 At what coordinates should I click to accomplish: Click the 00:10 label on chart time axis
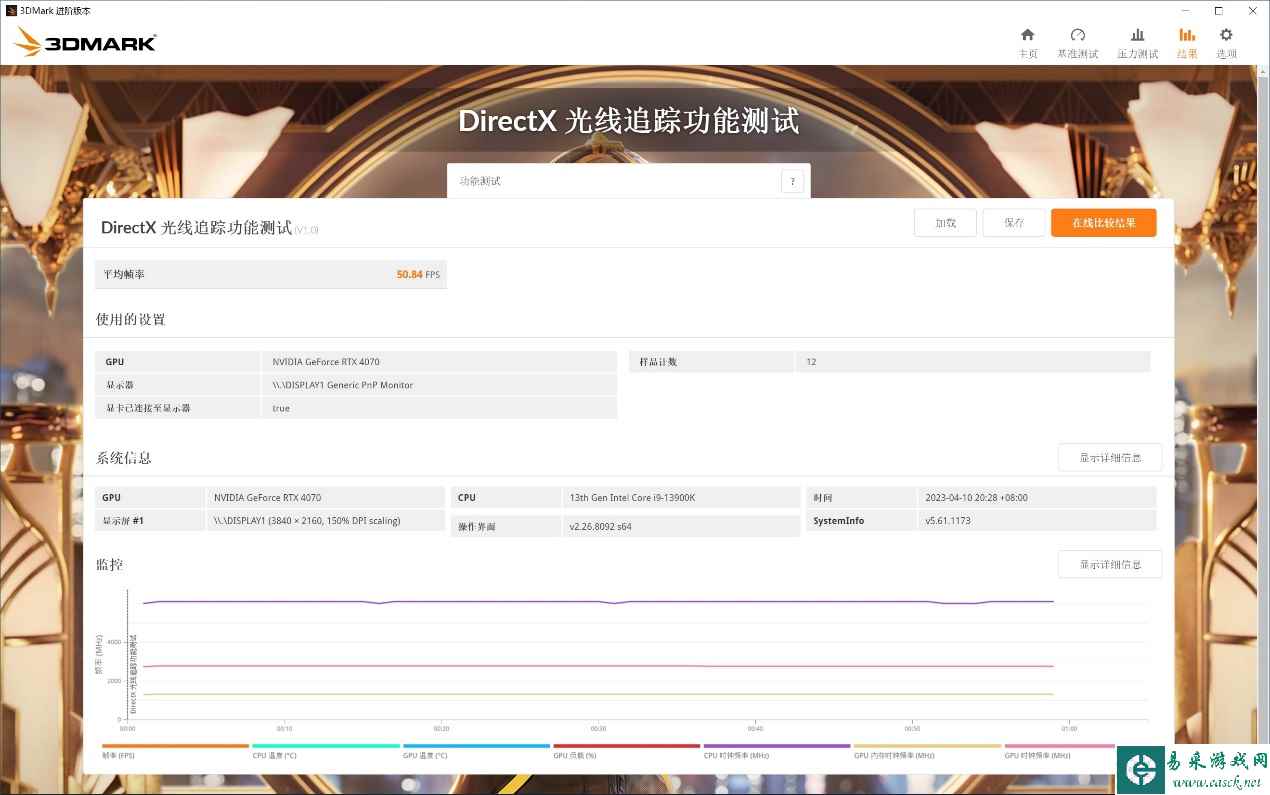click(x=284, y=729)
